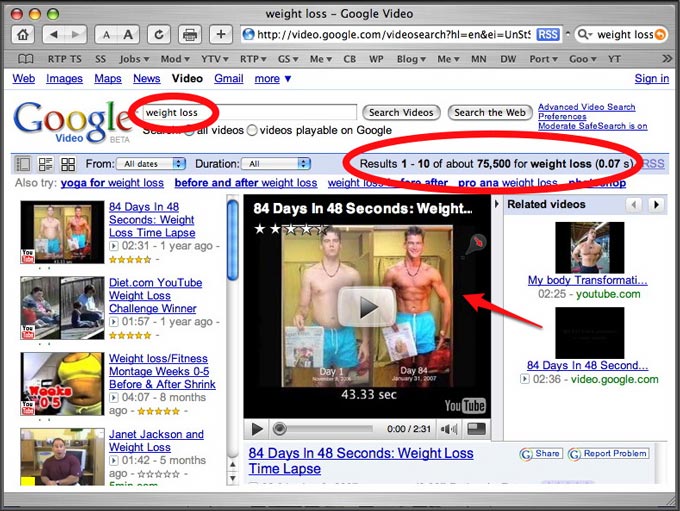
Task: Click the results list scrollbar thumb
Action: [232, 240]
